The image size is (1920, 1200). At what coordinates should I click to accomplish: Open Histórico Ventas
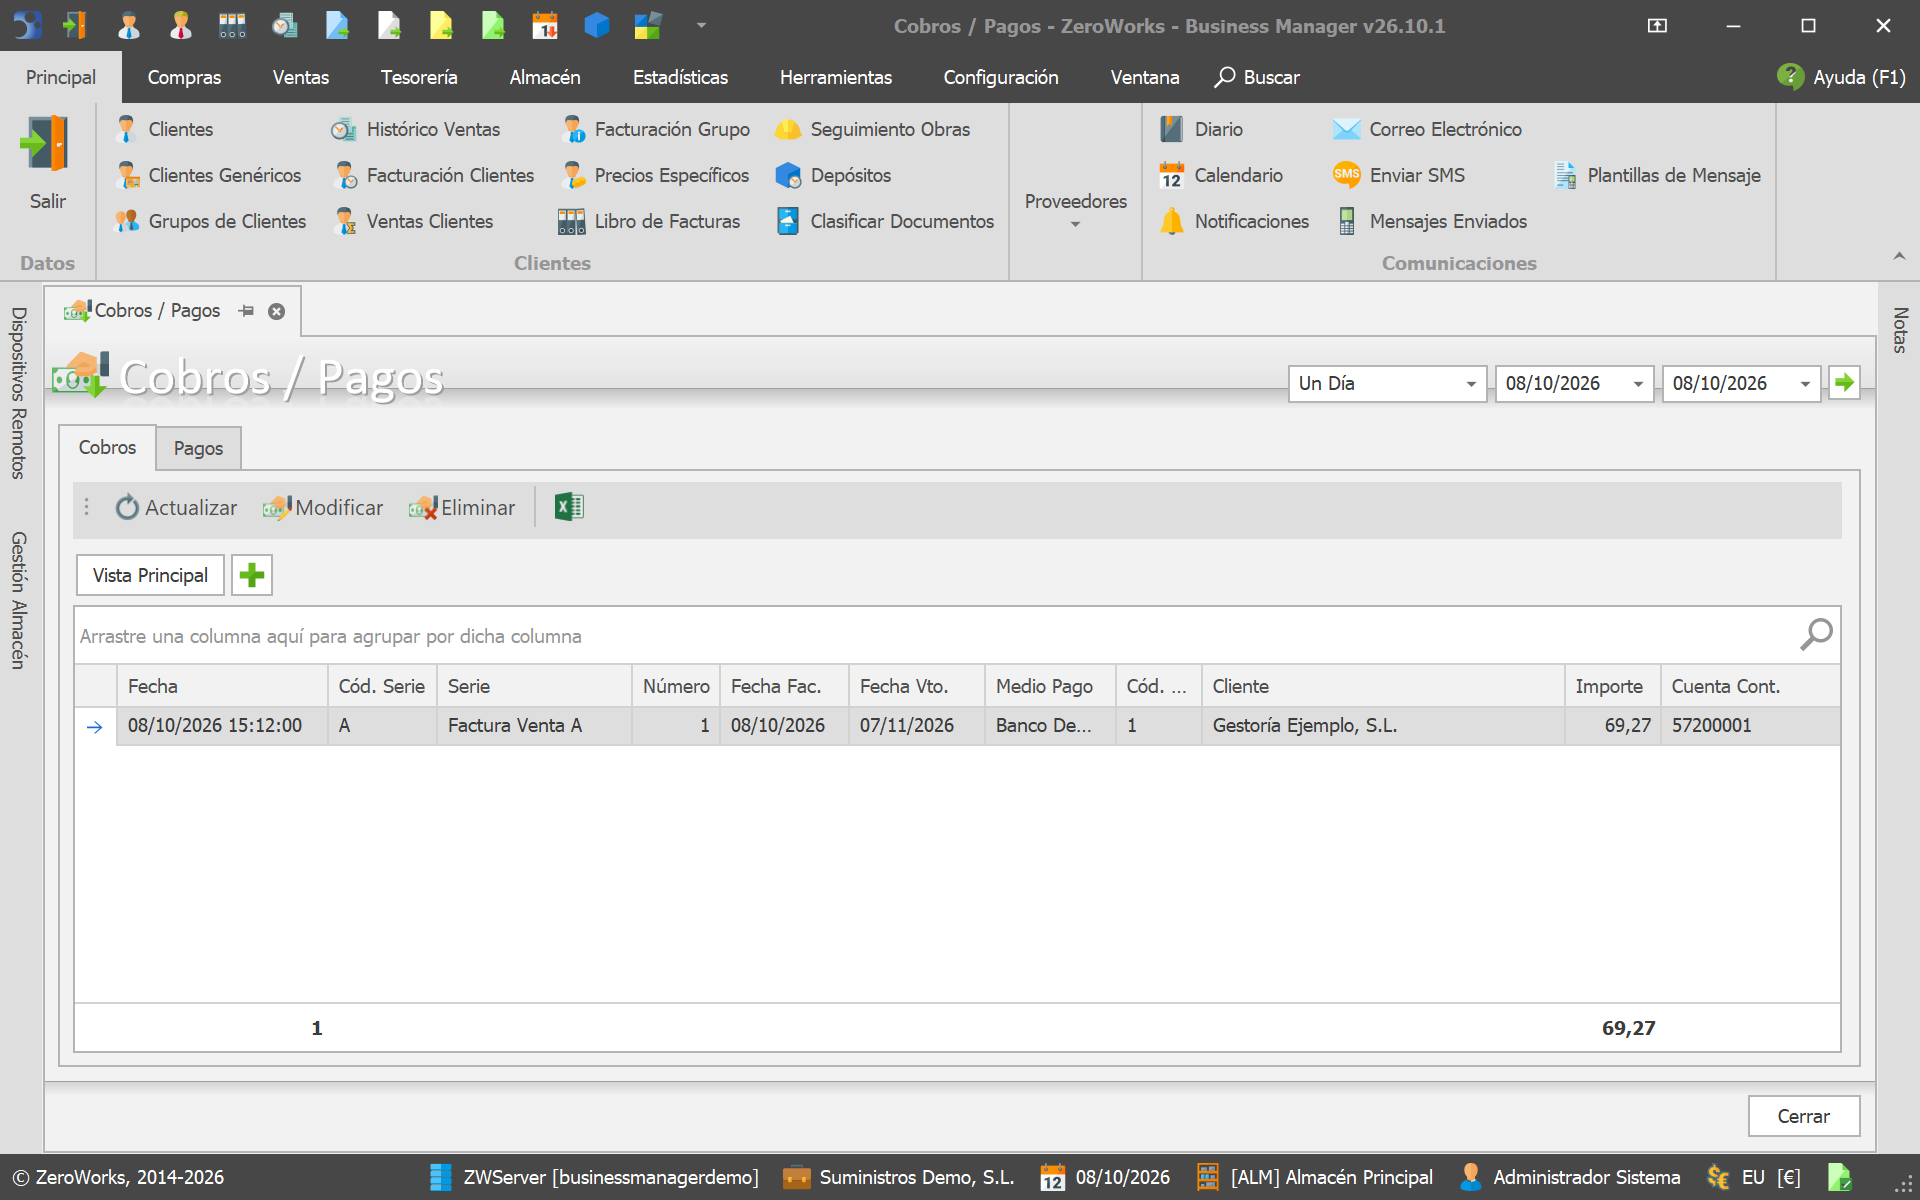416,129
